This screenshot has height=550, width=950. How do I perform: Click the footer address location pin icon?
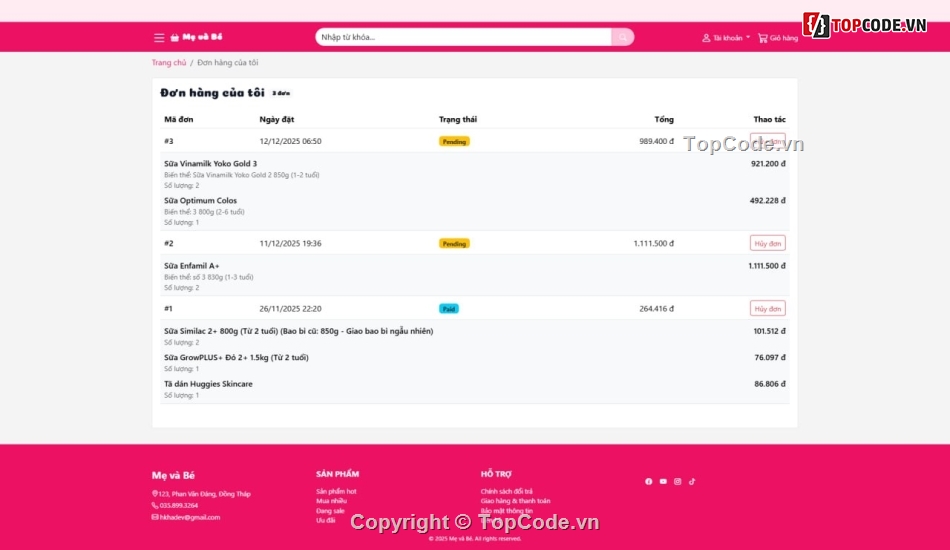click(x=154, y=494)
